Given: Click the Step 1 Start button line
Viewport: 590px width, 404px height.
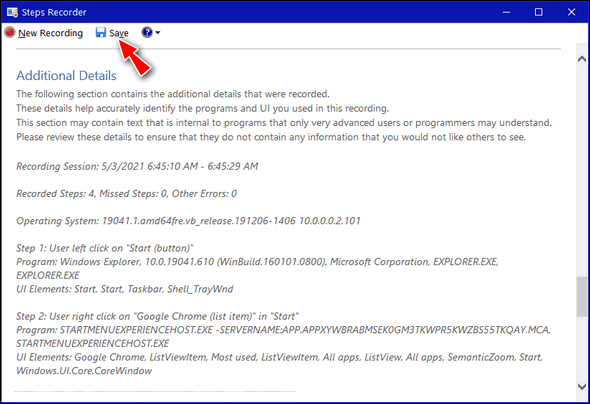Looking at the screenshot, I should [x=105, y=248].
